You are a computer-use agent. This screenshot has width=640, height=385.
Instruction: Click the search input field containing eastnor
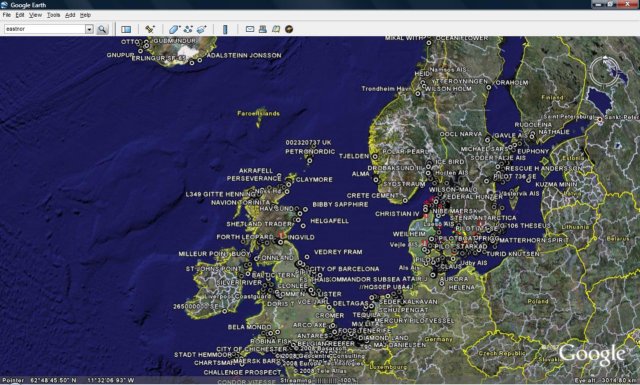tap(44, 29)
